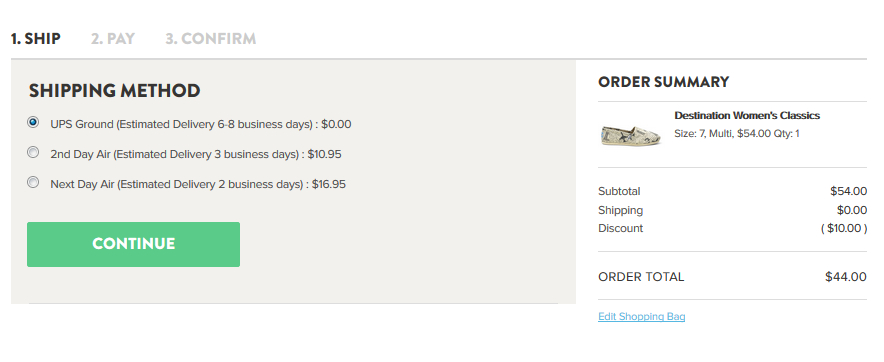
Task: Click the UPS Ground delivery option label
Action: coord(201,124)
